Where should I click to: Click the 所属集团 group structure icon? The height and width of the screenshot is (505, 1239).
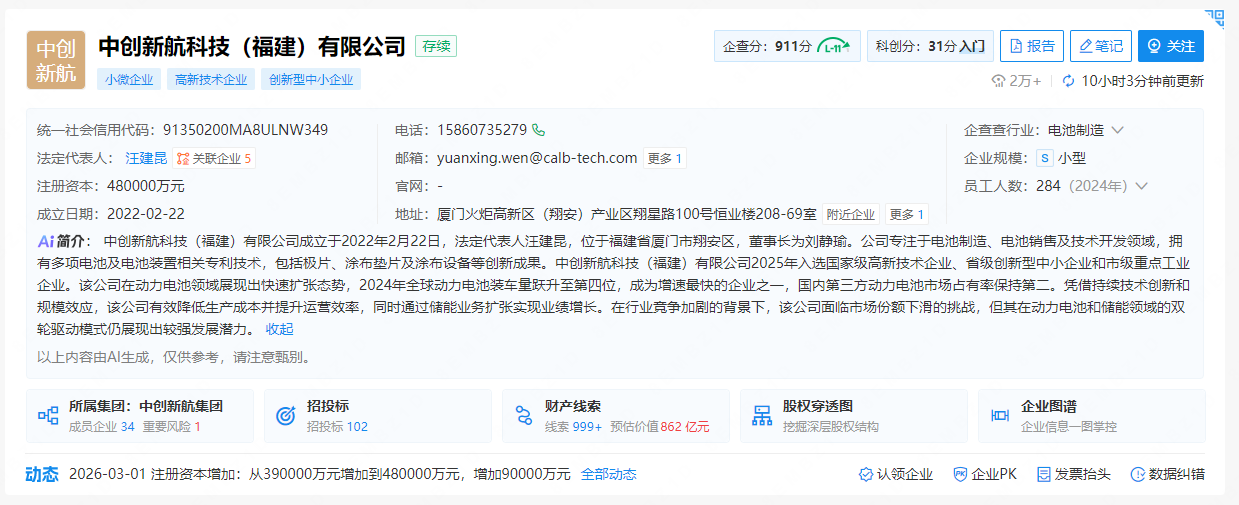tap(48, 416)
